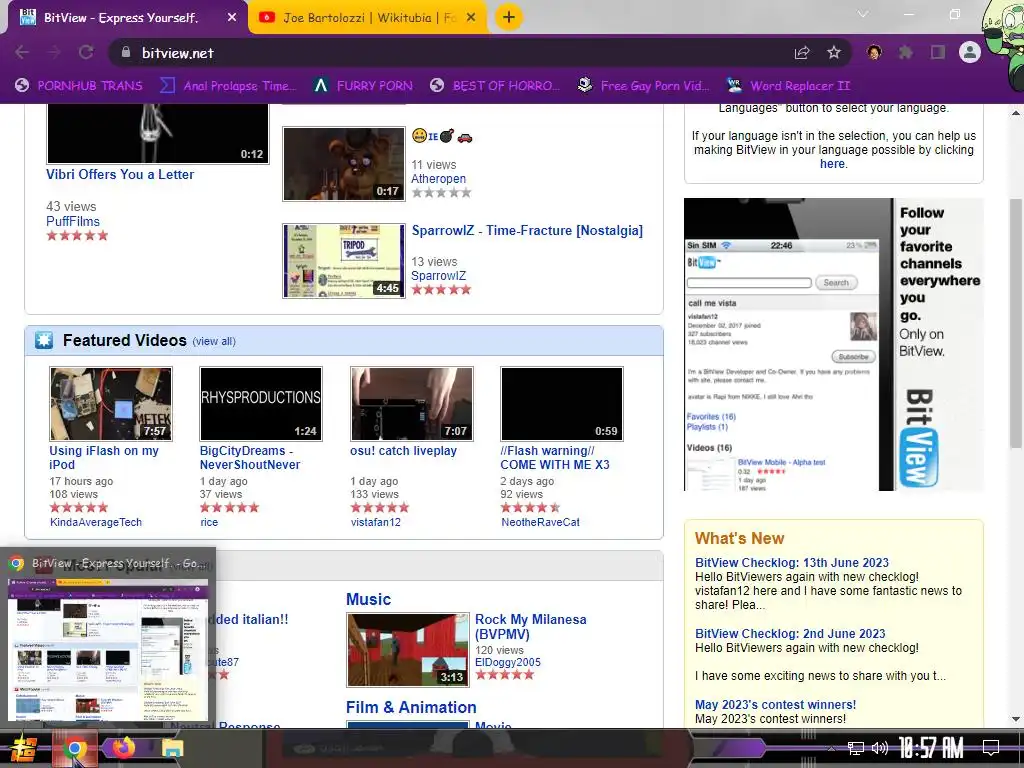The image size is (1024, 768).
Task: Open the network icon in system tray
Action: point(855,748)
